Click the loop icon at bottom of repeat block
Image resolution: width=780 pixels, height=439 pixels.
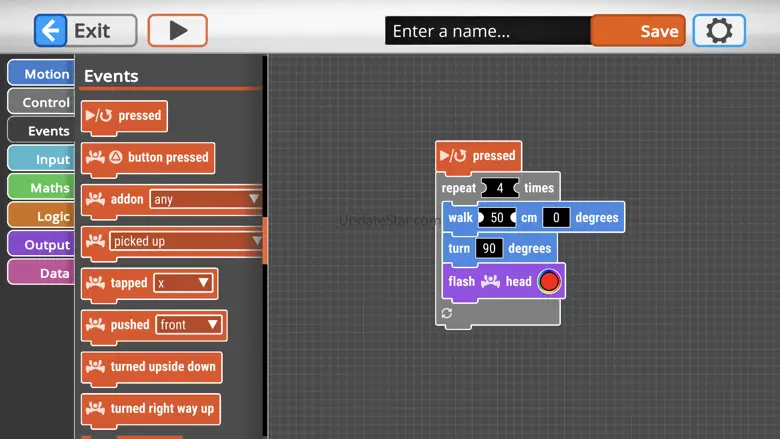447,313
